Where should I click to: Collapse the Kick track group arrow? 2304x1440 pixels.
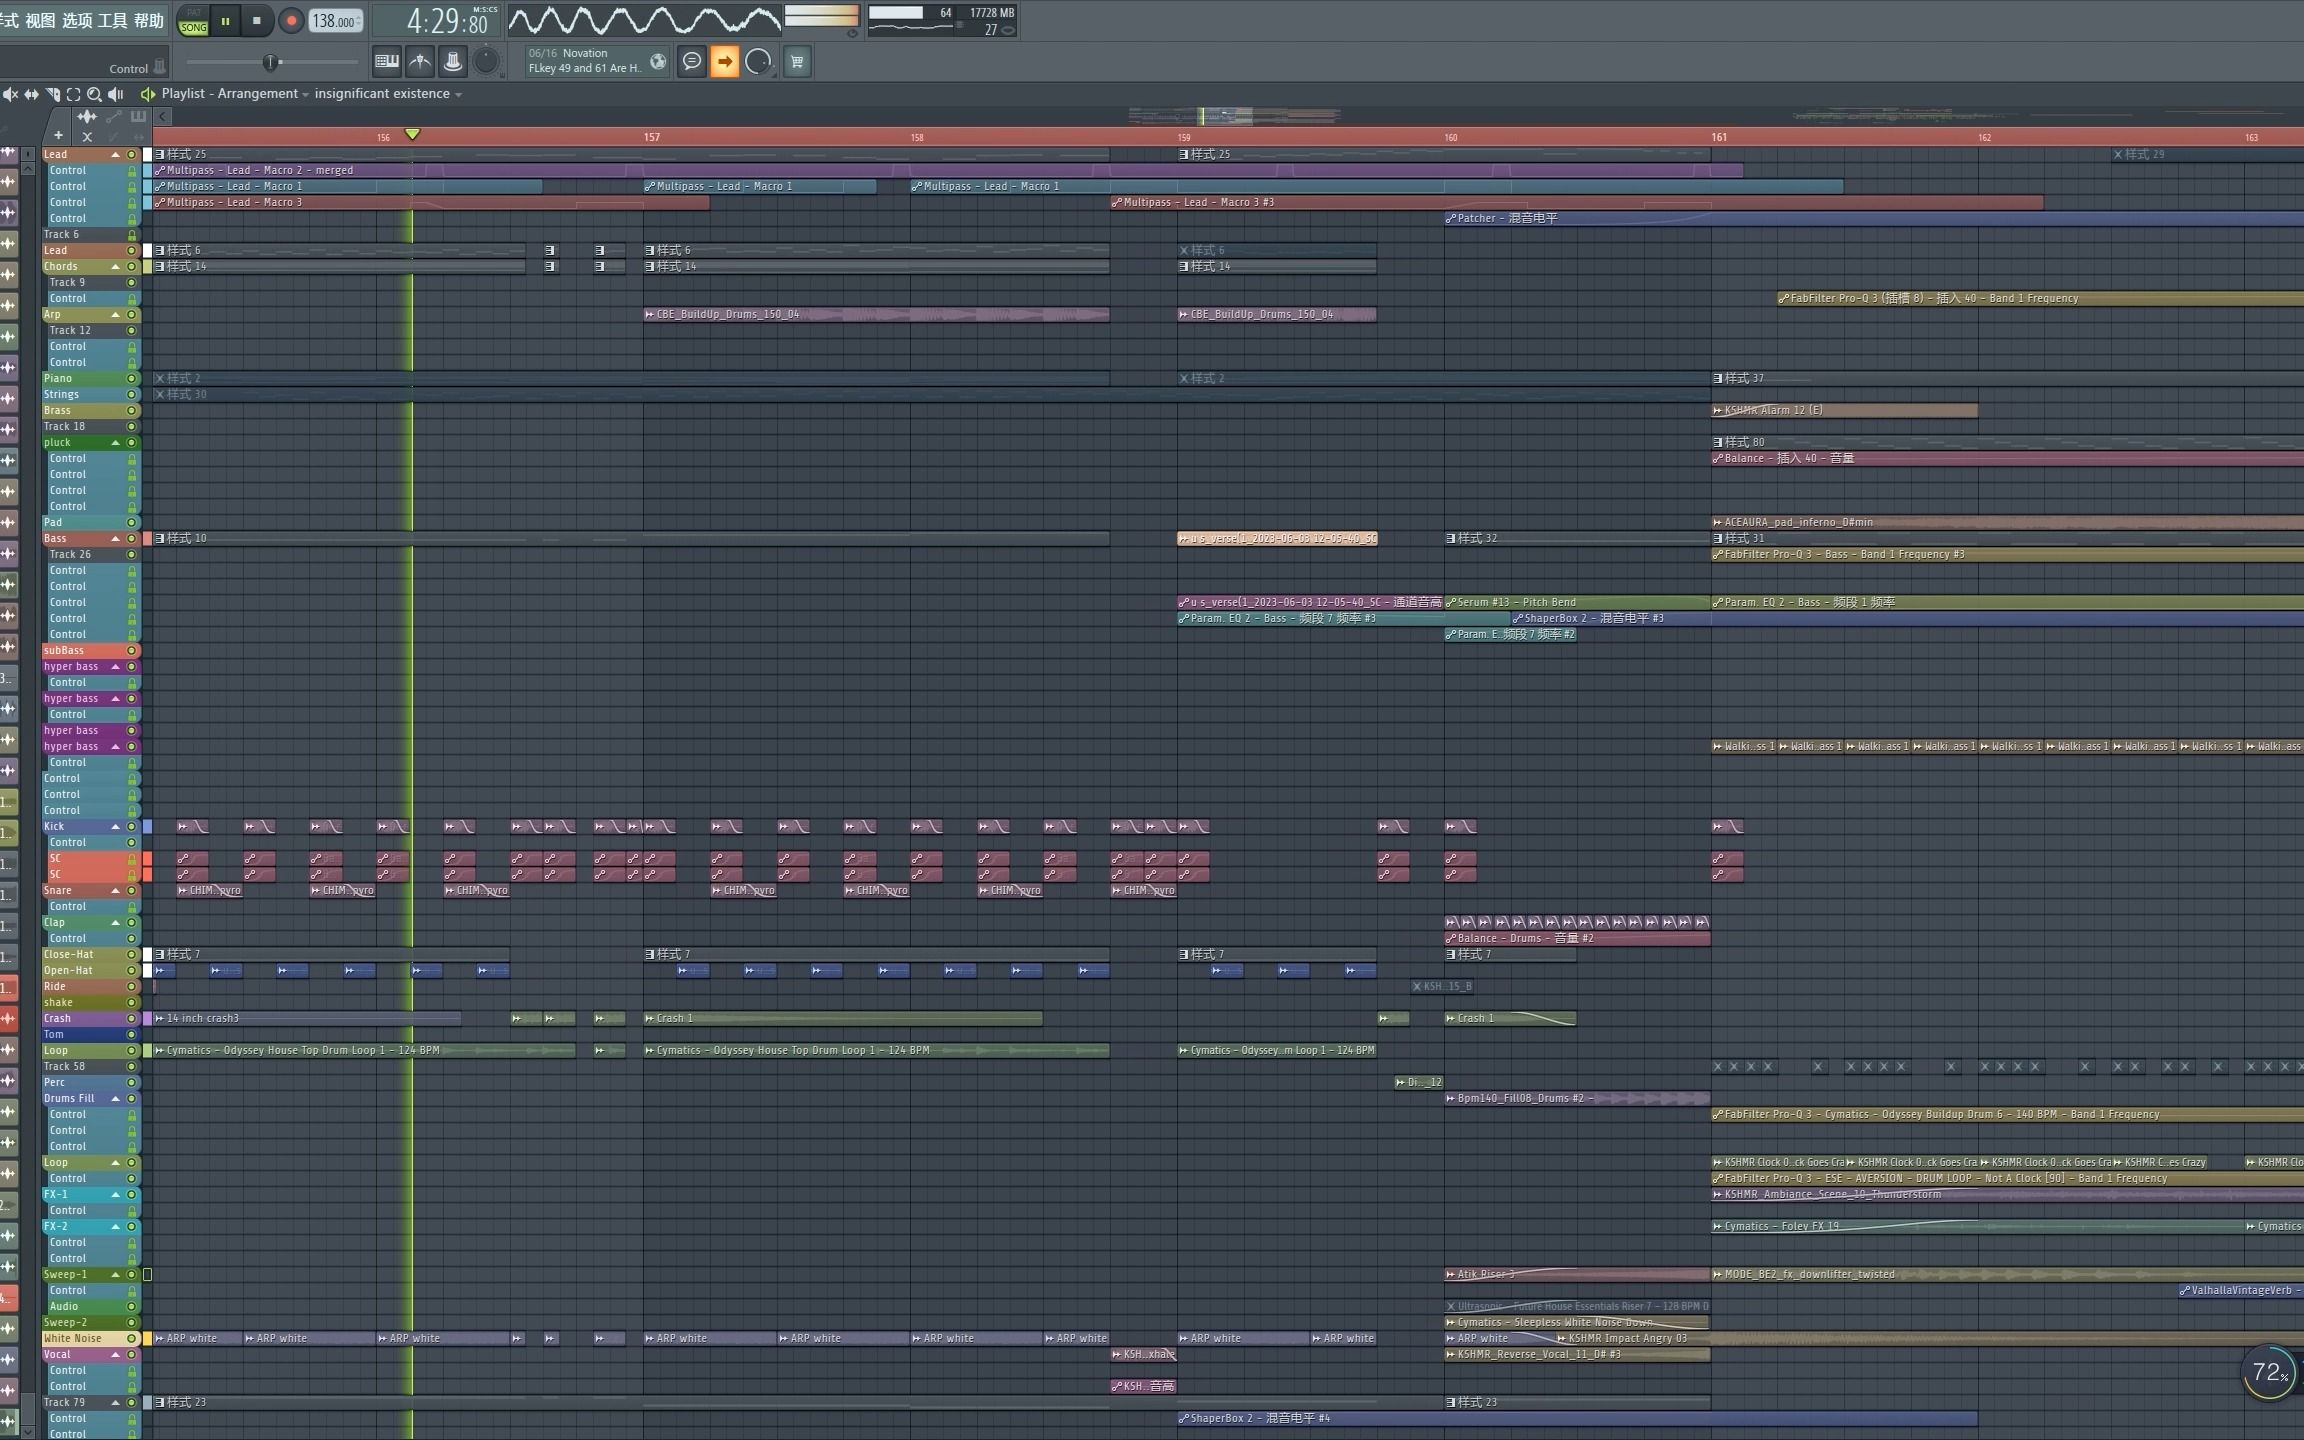point(115,827)
